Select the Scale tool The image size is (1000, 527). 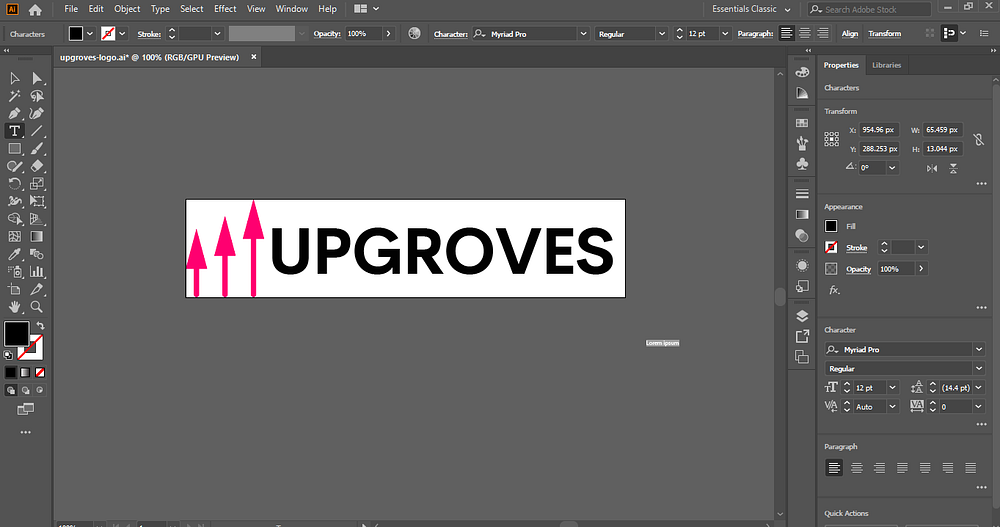pyautogui.click(x=37, y=184)
